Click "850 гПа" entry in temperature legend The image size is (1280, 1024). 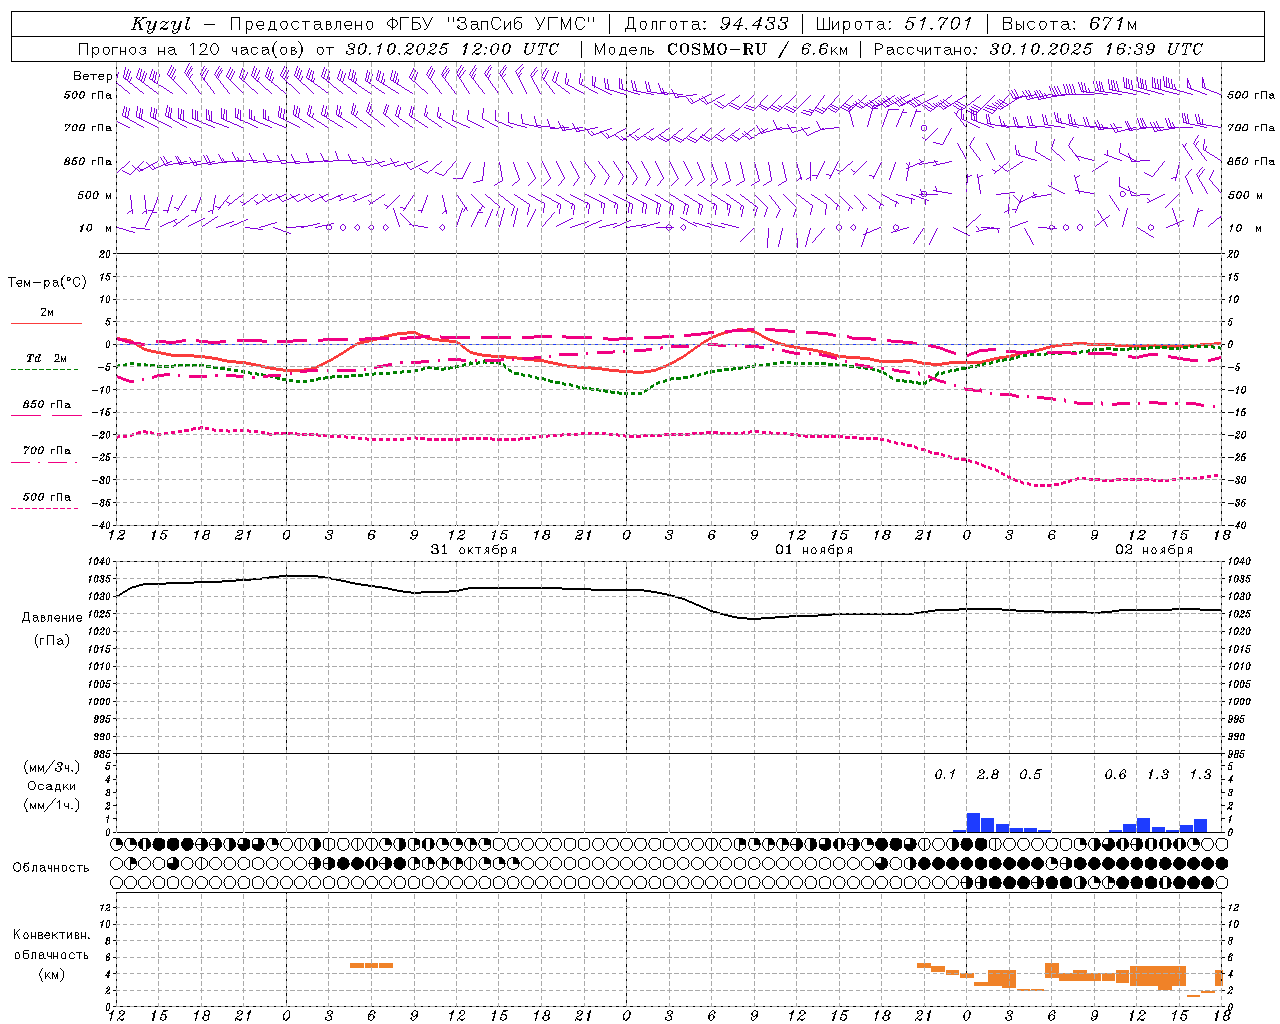[x=47, y=404]
